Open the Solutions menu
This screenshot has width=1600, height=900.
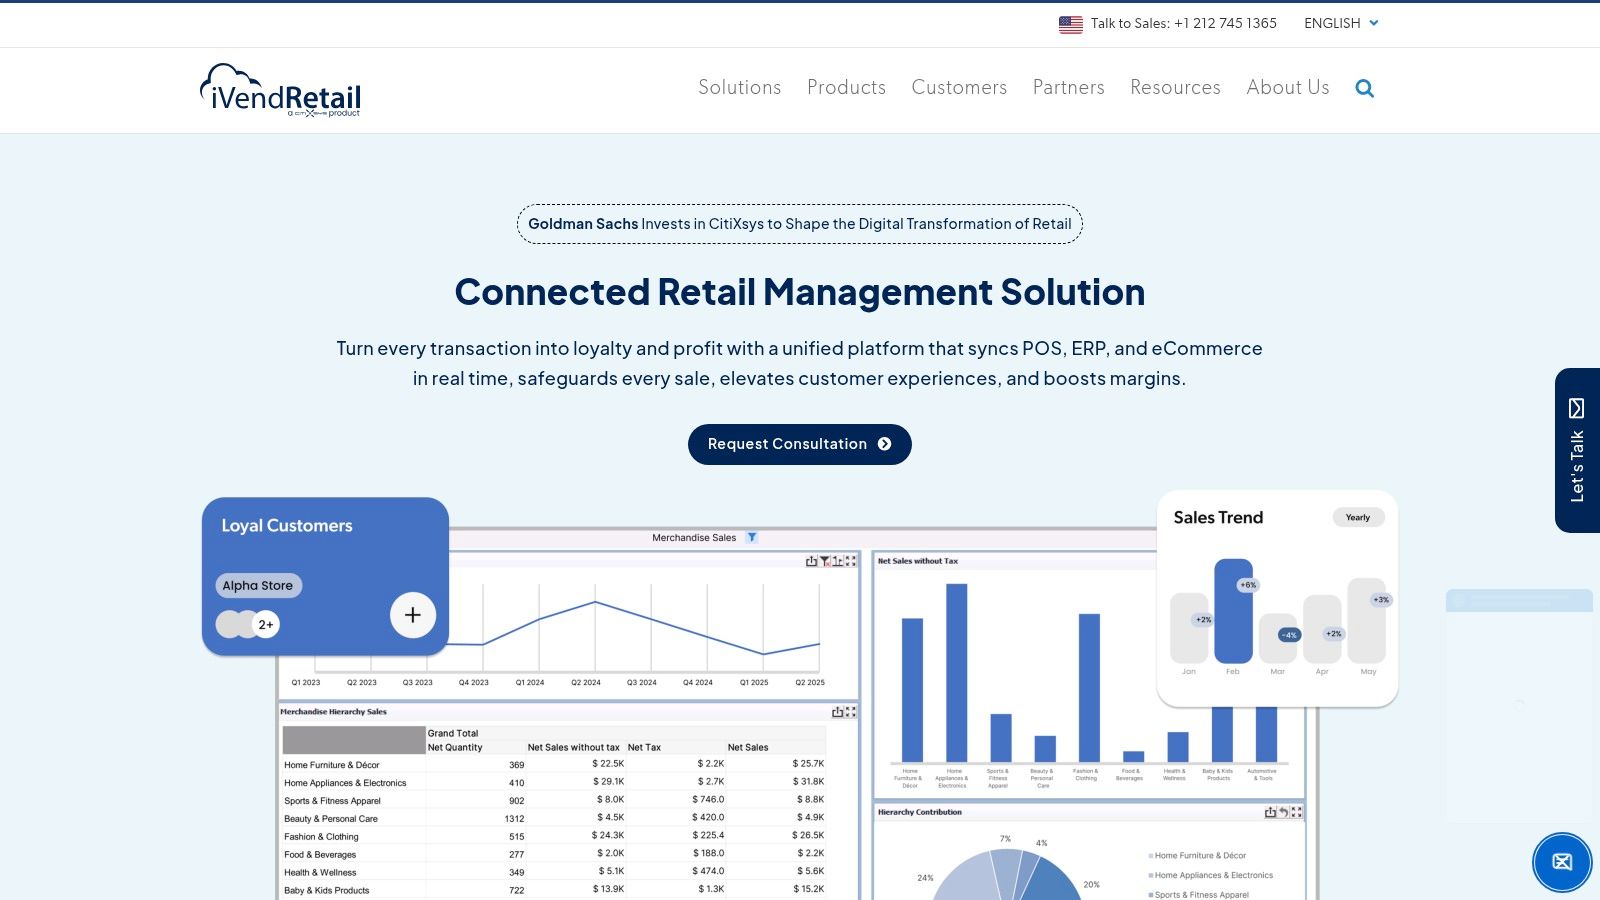click(739, 87)
